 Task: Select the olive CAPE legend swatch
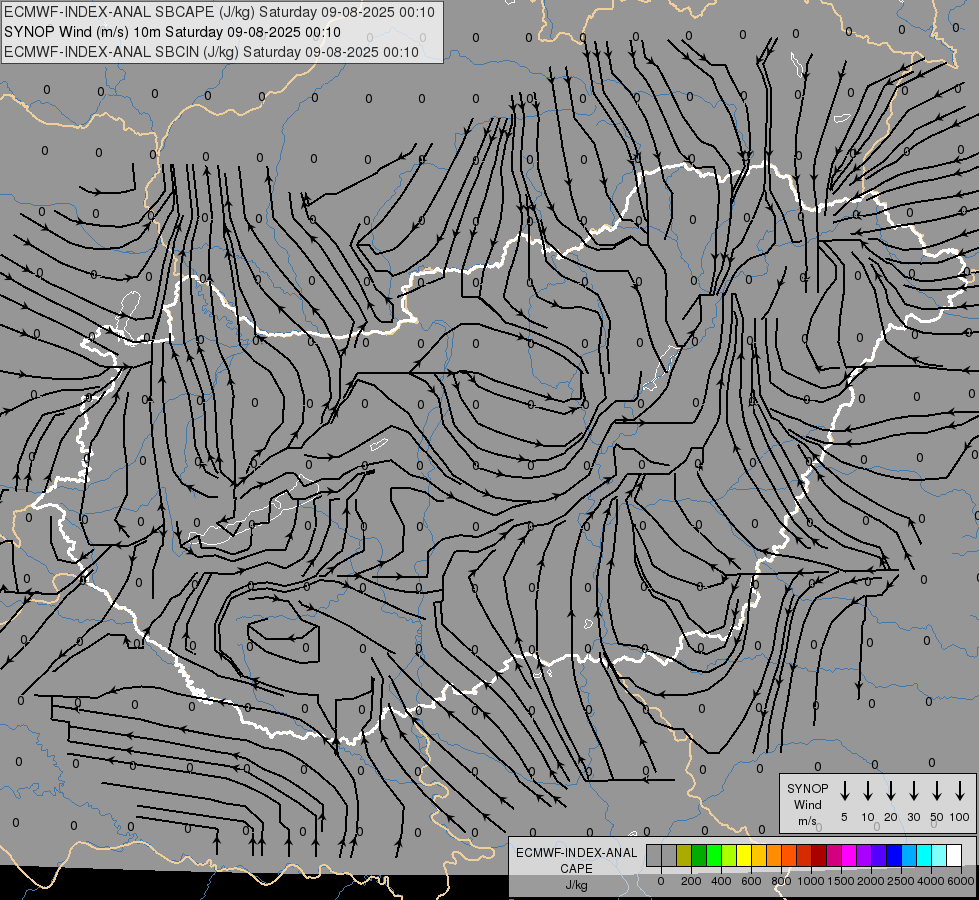pyautogui.click(x=684, y=856)
